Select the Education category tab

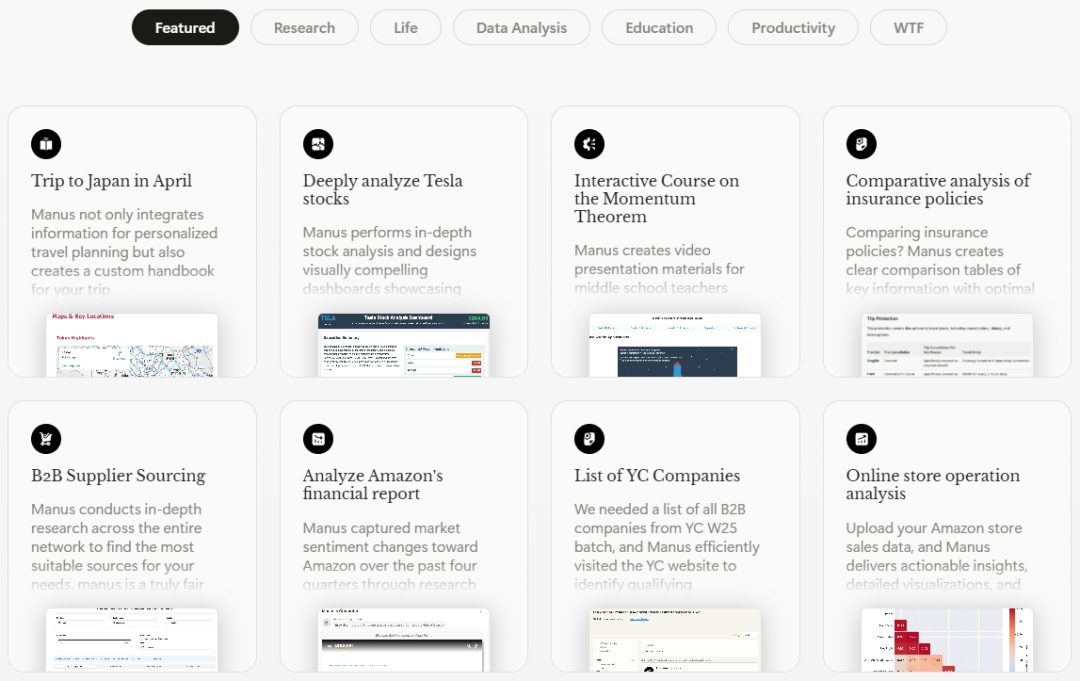click(x=659, y=28)
